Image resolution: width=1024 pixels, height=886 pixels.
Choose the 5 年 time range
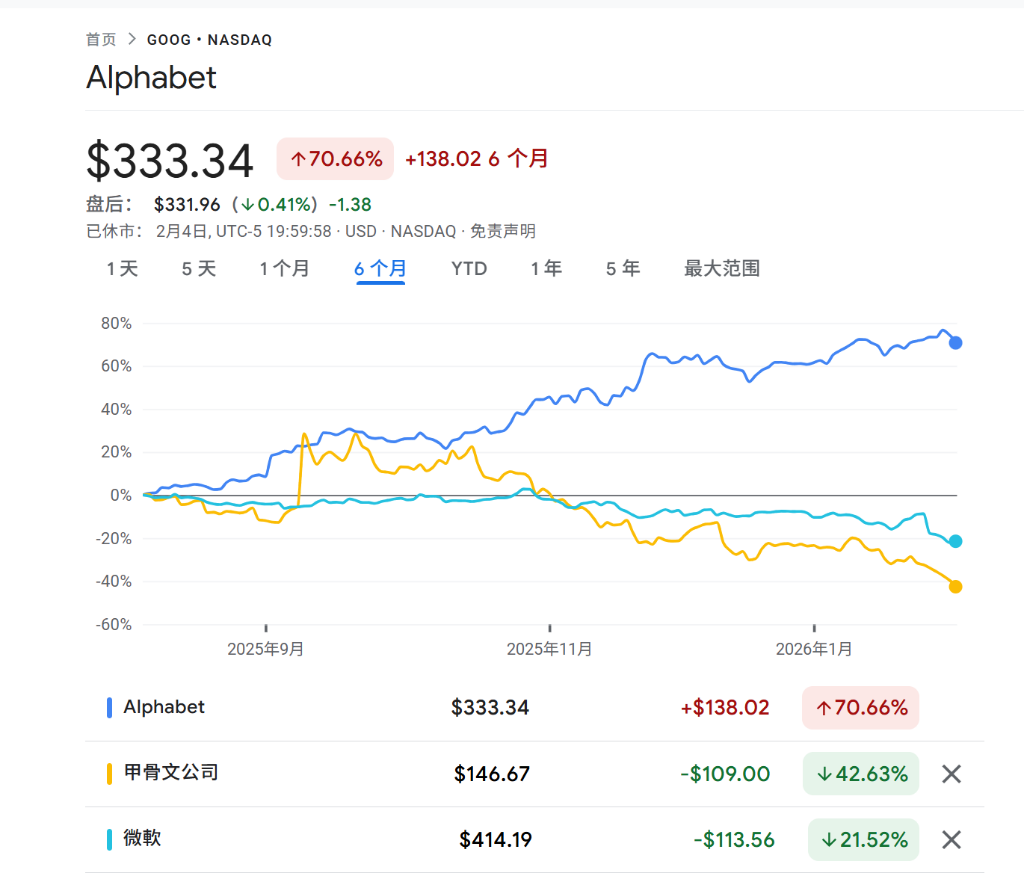point(622,268)
